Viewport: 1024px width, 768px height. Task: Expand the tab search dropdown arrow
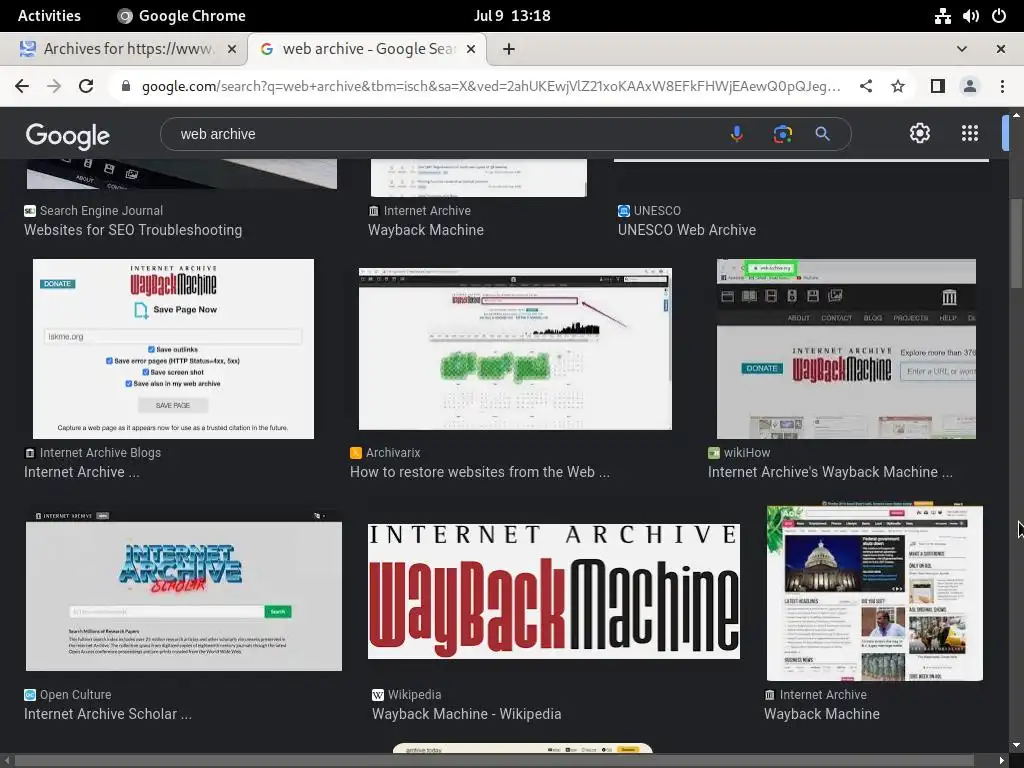(x=962, y=49)
